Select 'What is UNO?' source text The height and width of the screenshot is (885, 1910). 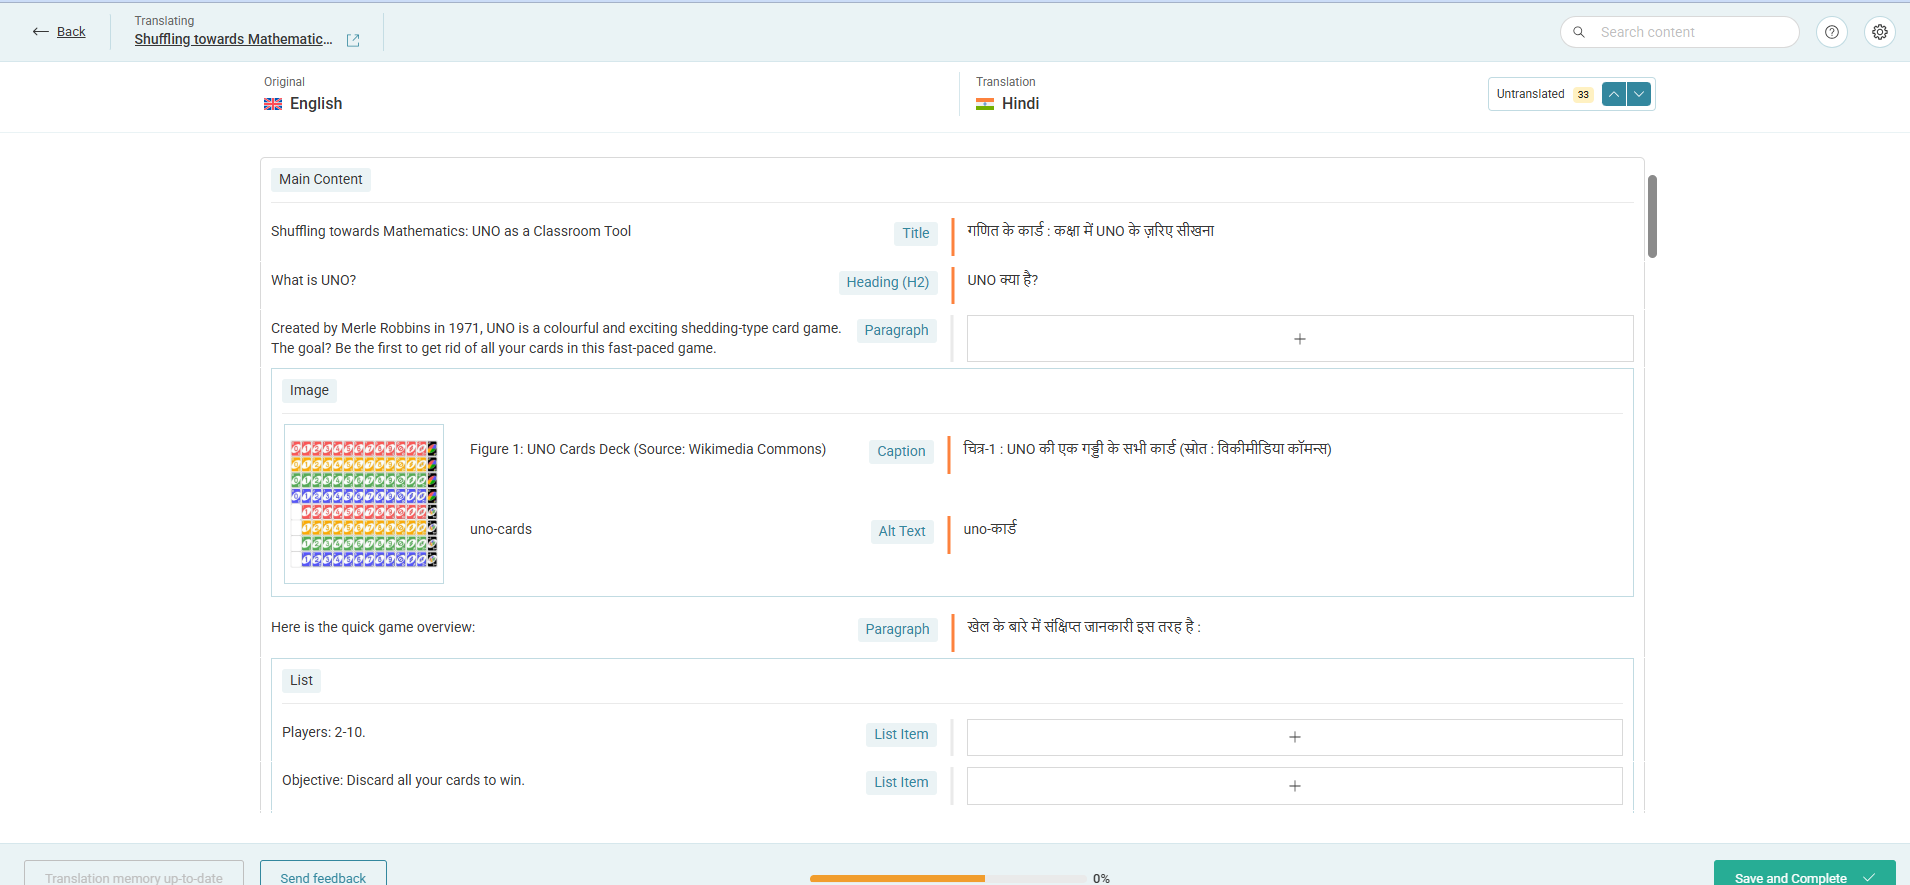click(x=314, y=280)
